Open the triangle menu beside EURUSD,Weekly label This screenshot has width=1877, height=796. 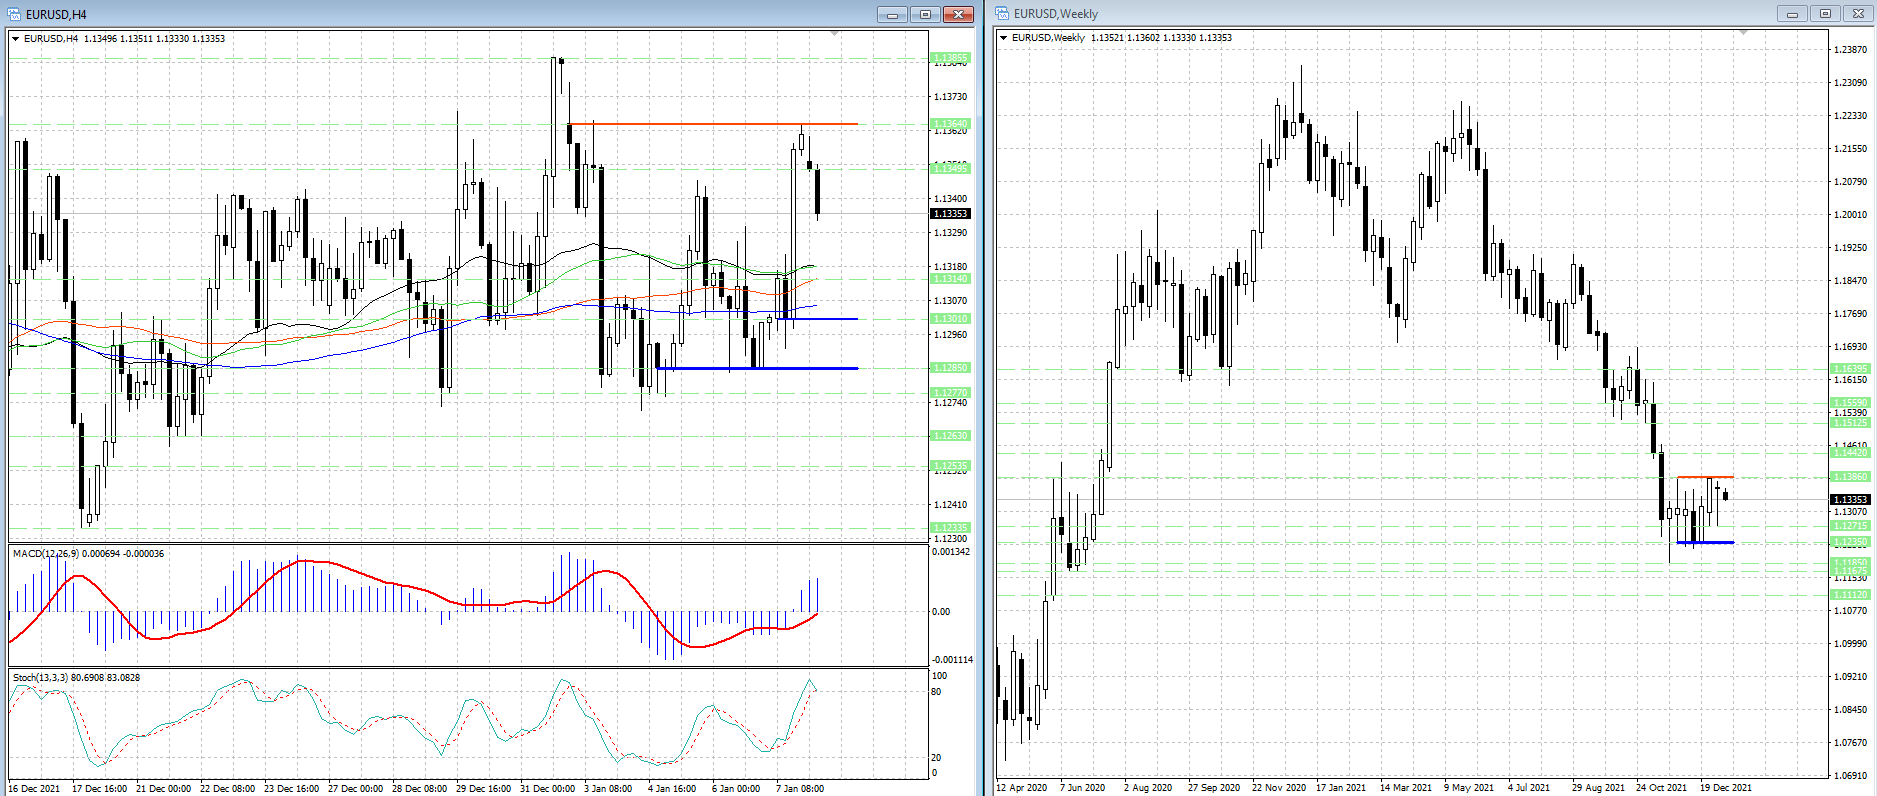(x=1003, y=38)
